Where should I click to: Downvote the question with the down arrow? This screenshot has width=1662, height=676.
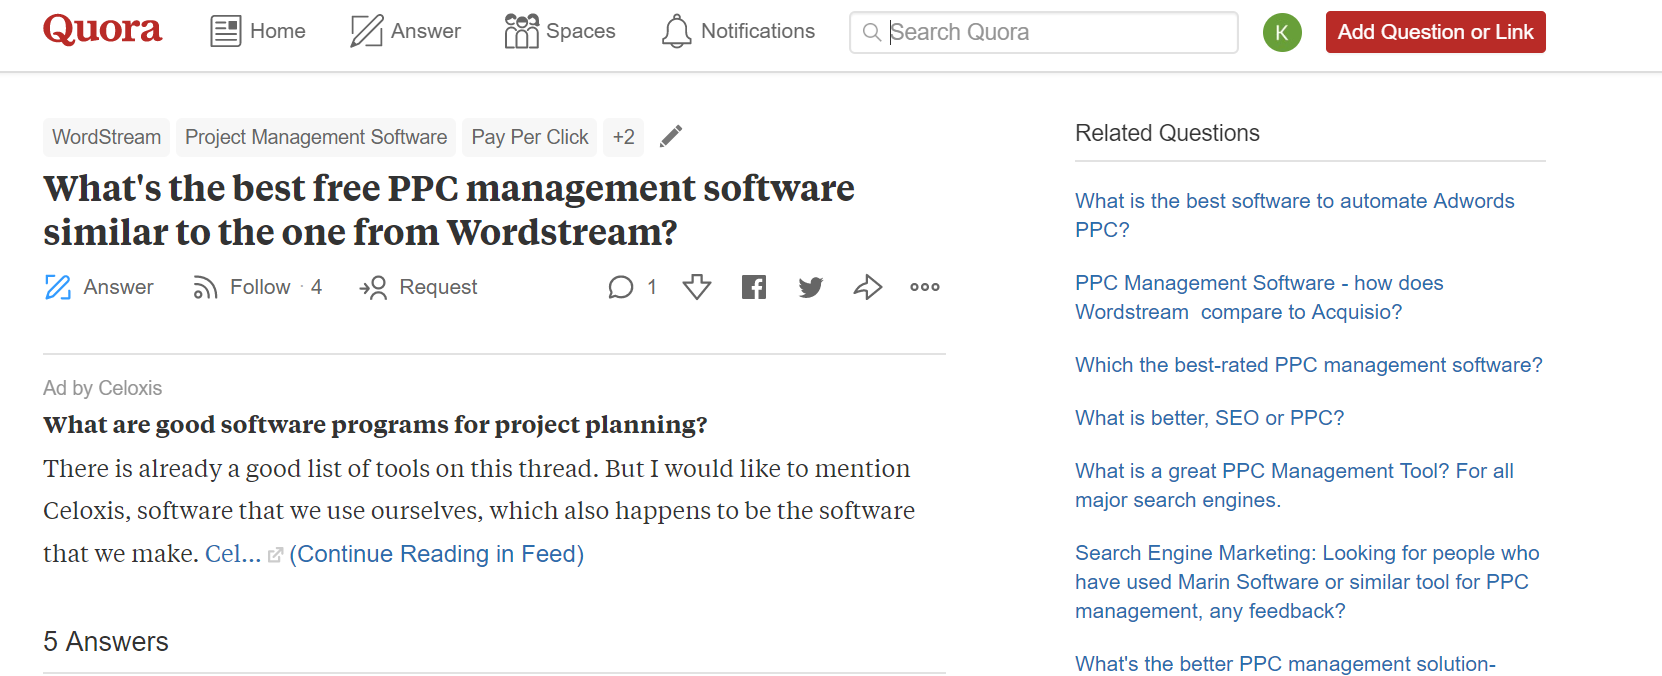click(x=697, y=288)
